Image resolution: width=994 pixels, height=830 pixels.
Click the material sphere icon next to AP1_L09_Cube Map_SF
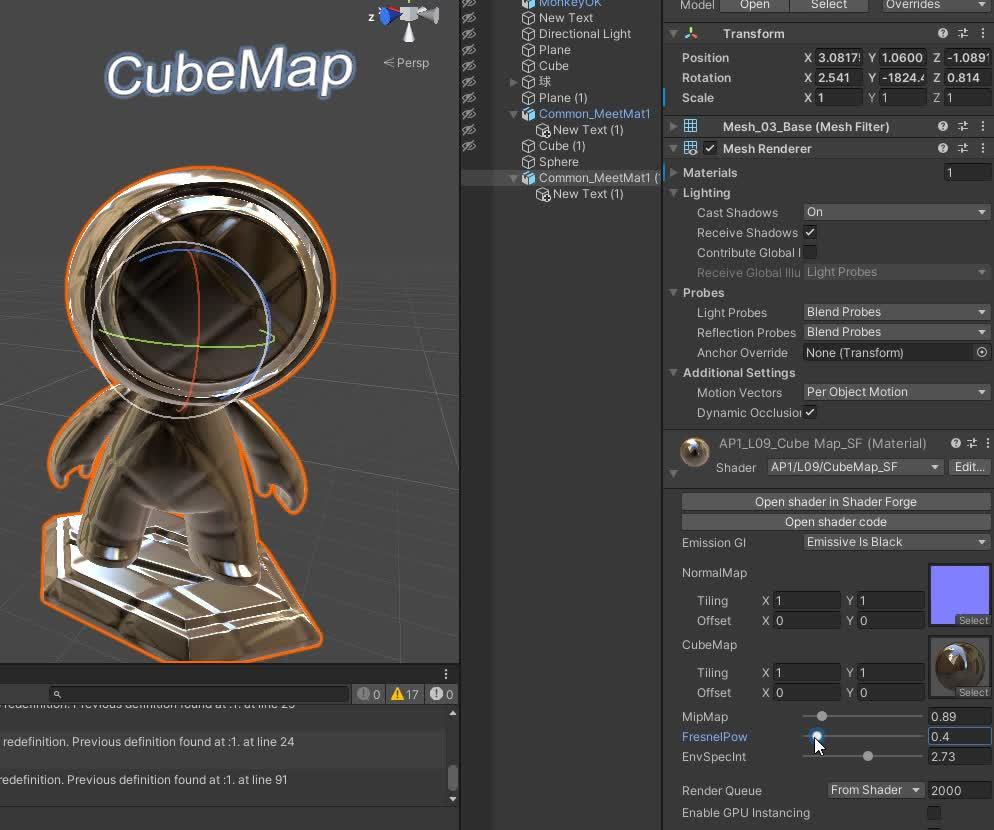click(695, 452)
